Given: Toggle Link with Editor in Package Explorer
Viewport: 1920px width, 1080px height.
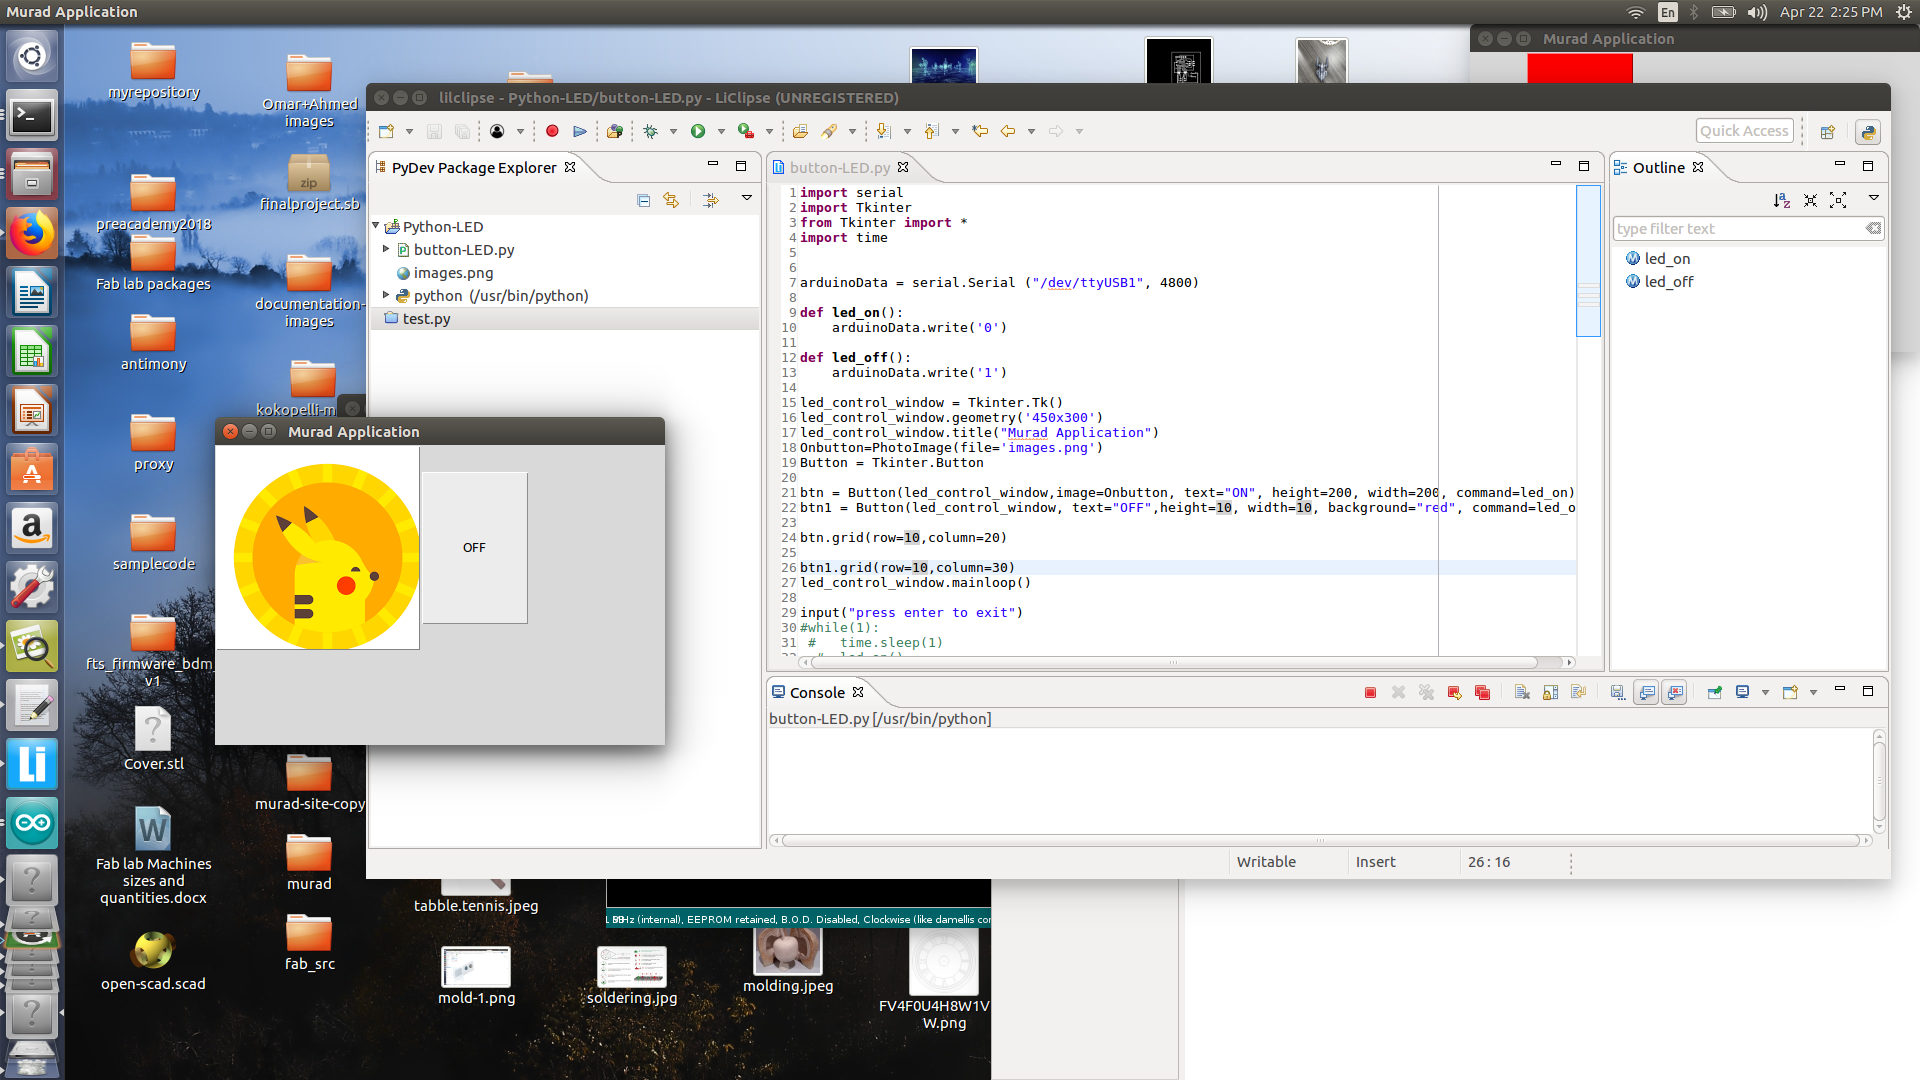Looking at the screenshot, I should coord(671,200).
